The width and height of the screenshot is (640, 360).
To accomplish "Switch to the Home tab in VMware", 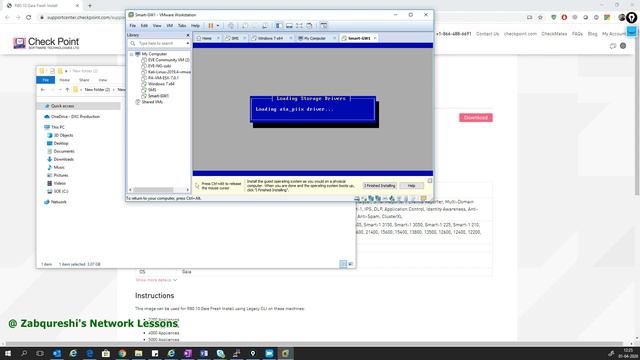I will (207, 38).
